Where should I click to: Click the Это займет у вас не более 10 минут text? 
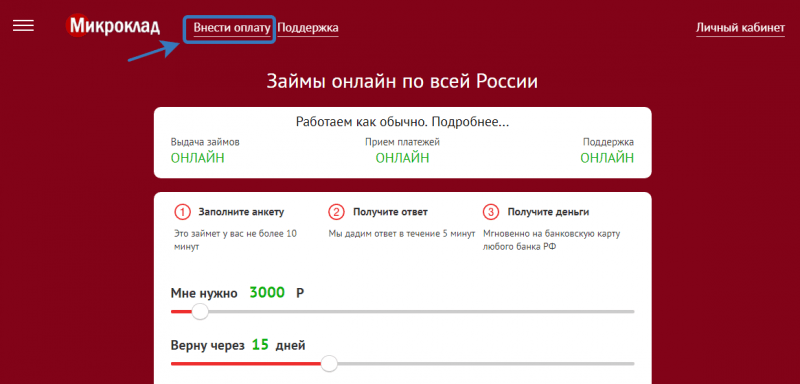pyautogui.click(x=235, y=241)
